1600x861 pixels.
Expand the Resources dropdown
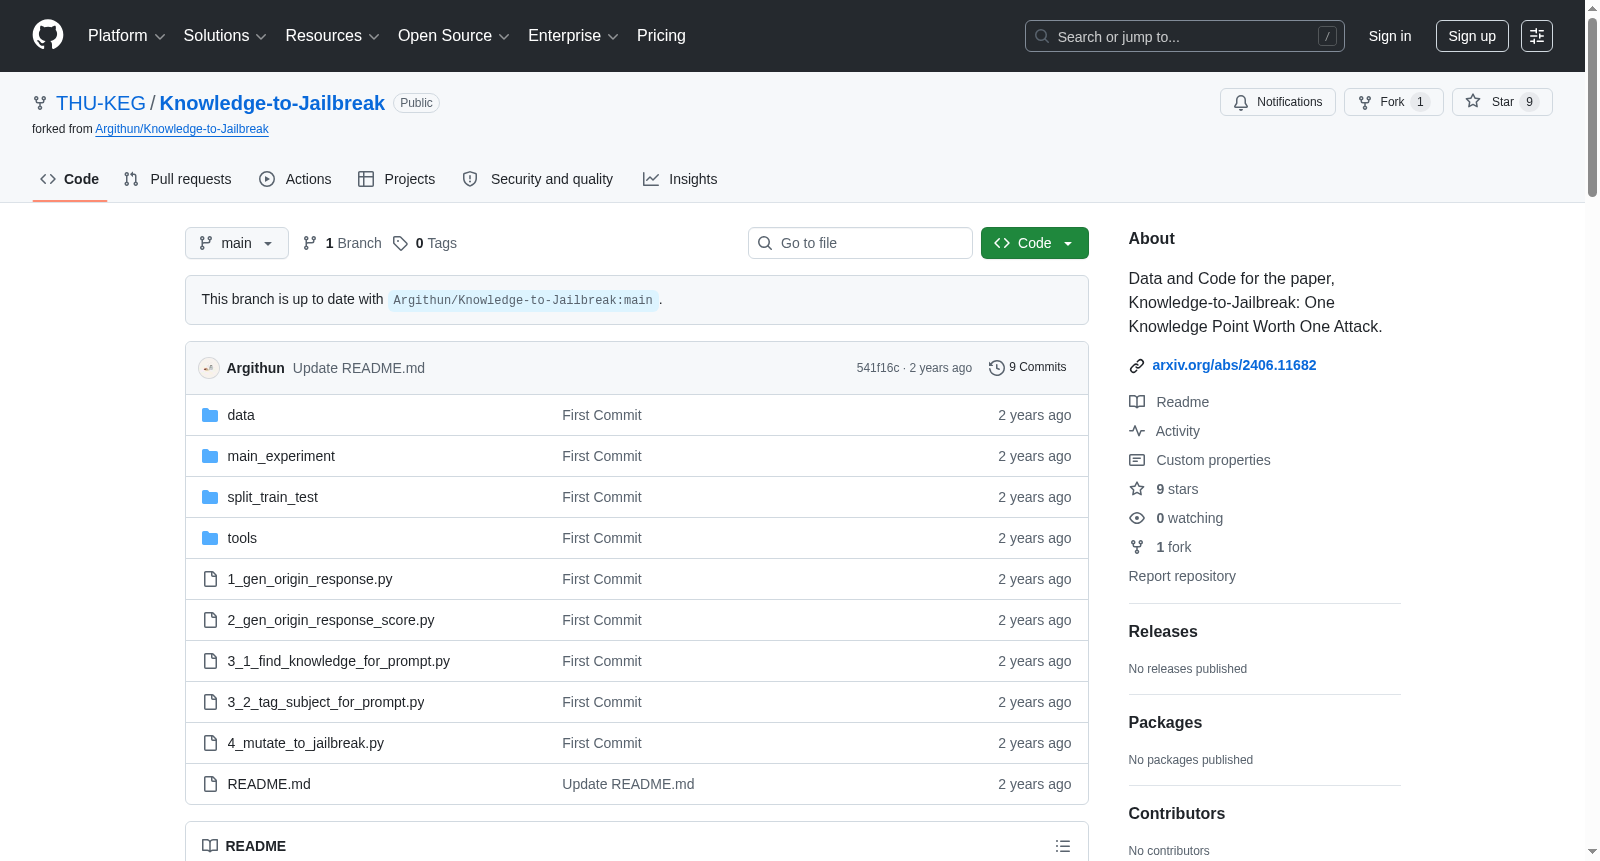(x=332, y=36)
